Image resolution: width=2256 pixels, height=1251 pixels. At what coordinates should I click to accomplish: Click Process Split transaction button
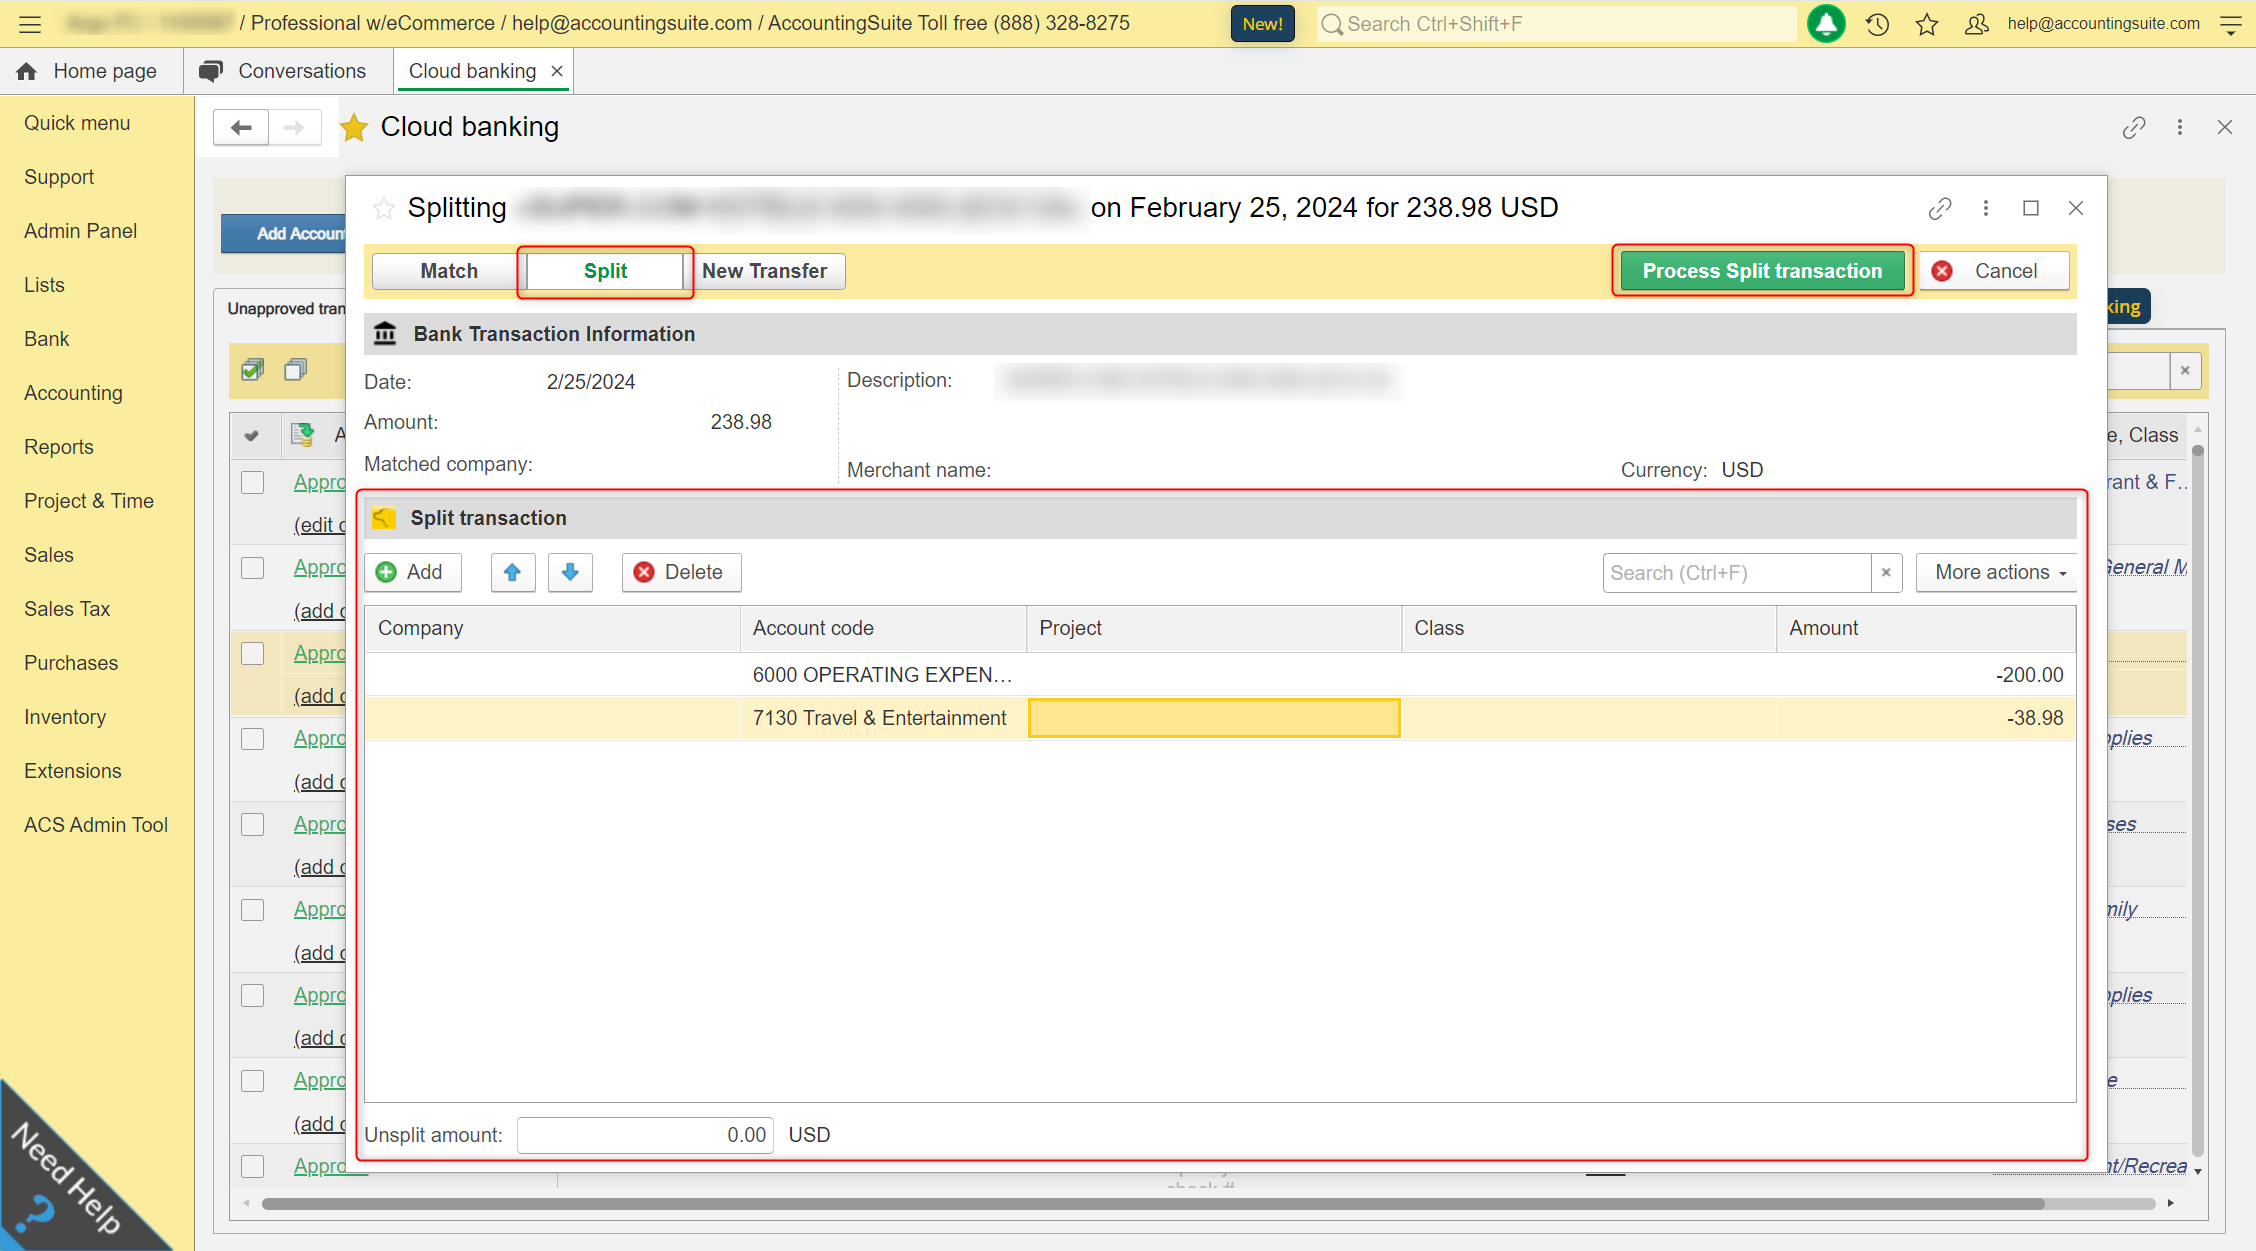pyautogui.click(x=1762, y=271)
